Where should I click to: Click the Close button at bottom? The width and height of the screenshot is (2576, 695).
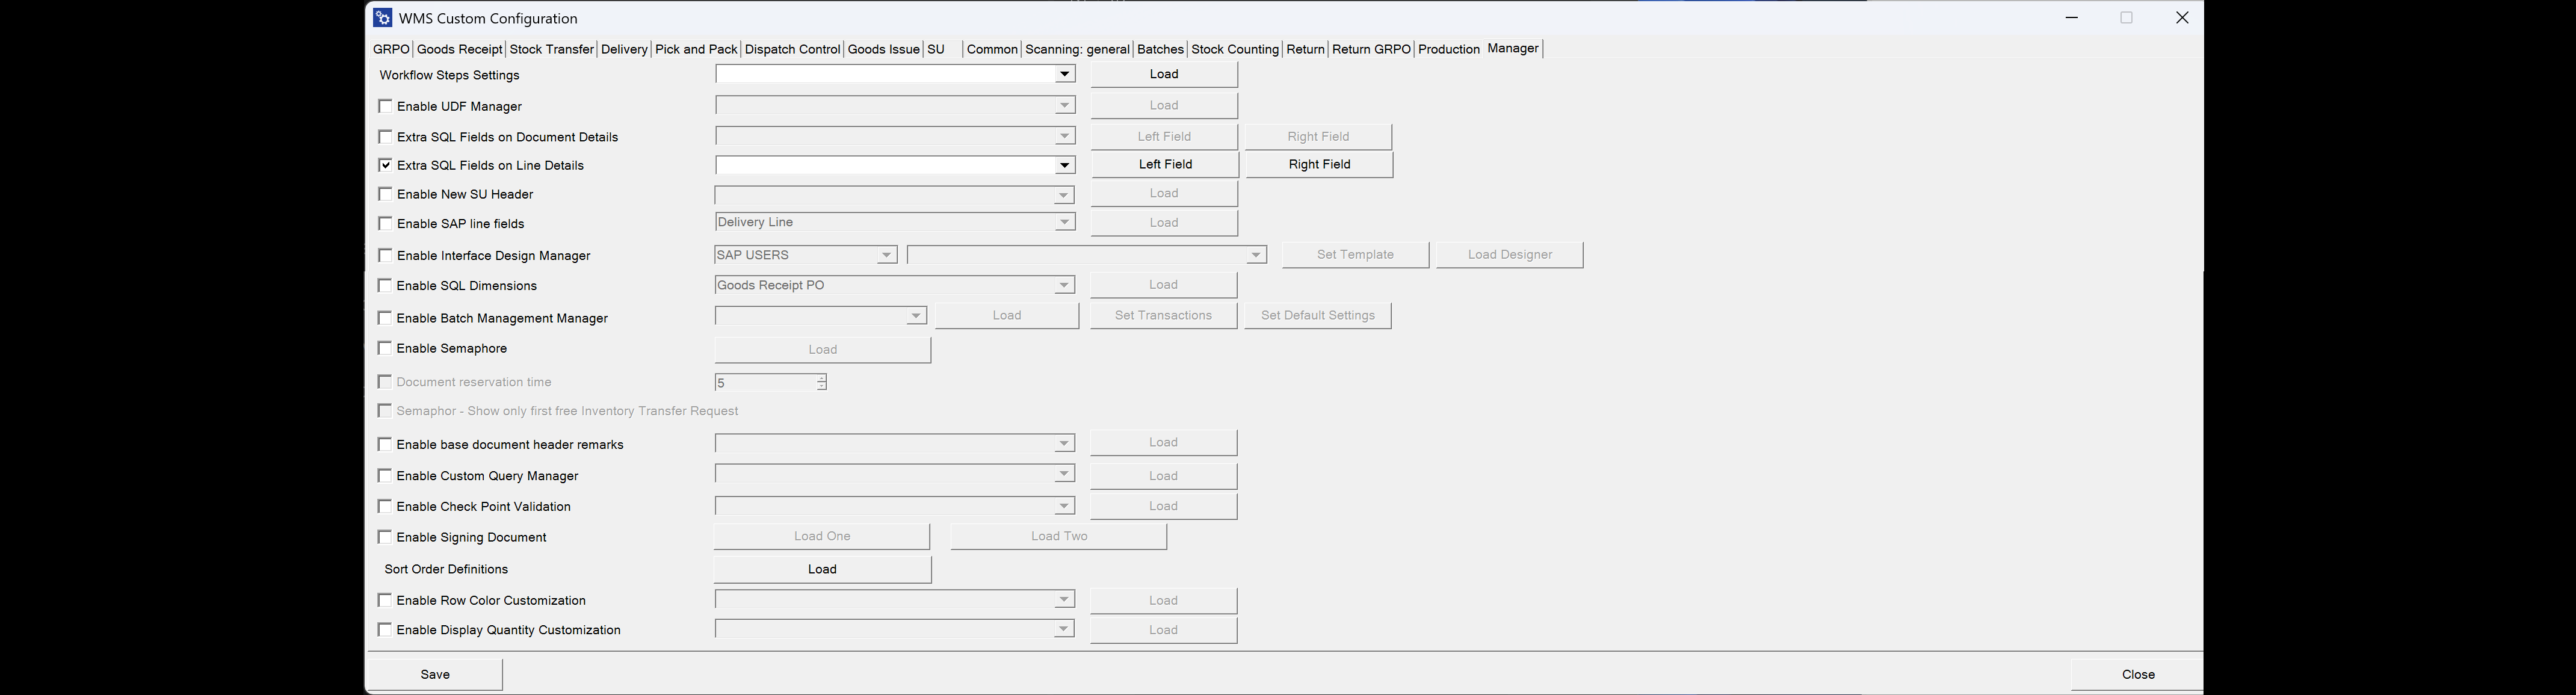tap(2138, 674)
